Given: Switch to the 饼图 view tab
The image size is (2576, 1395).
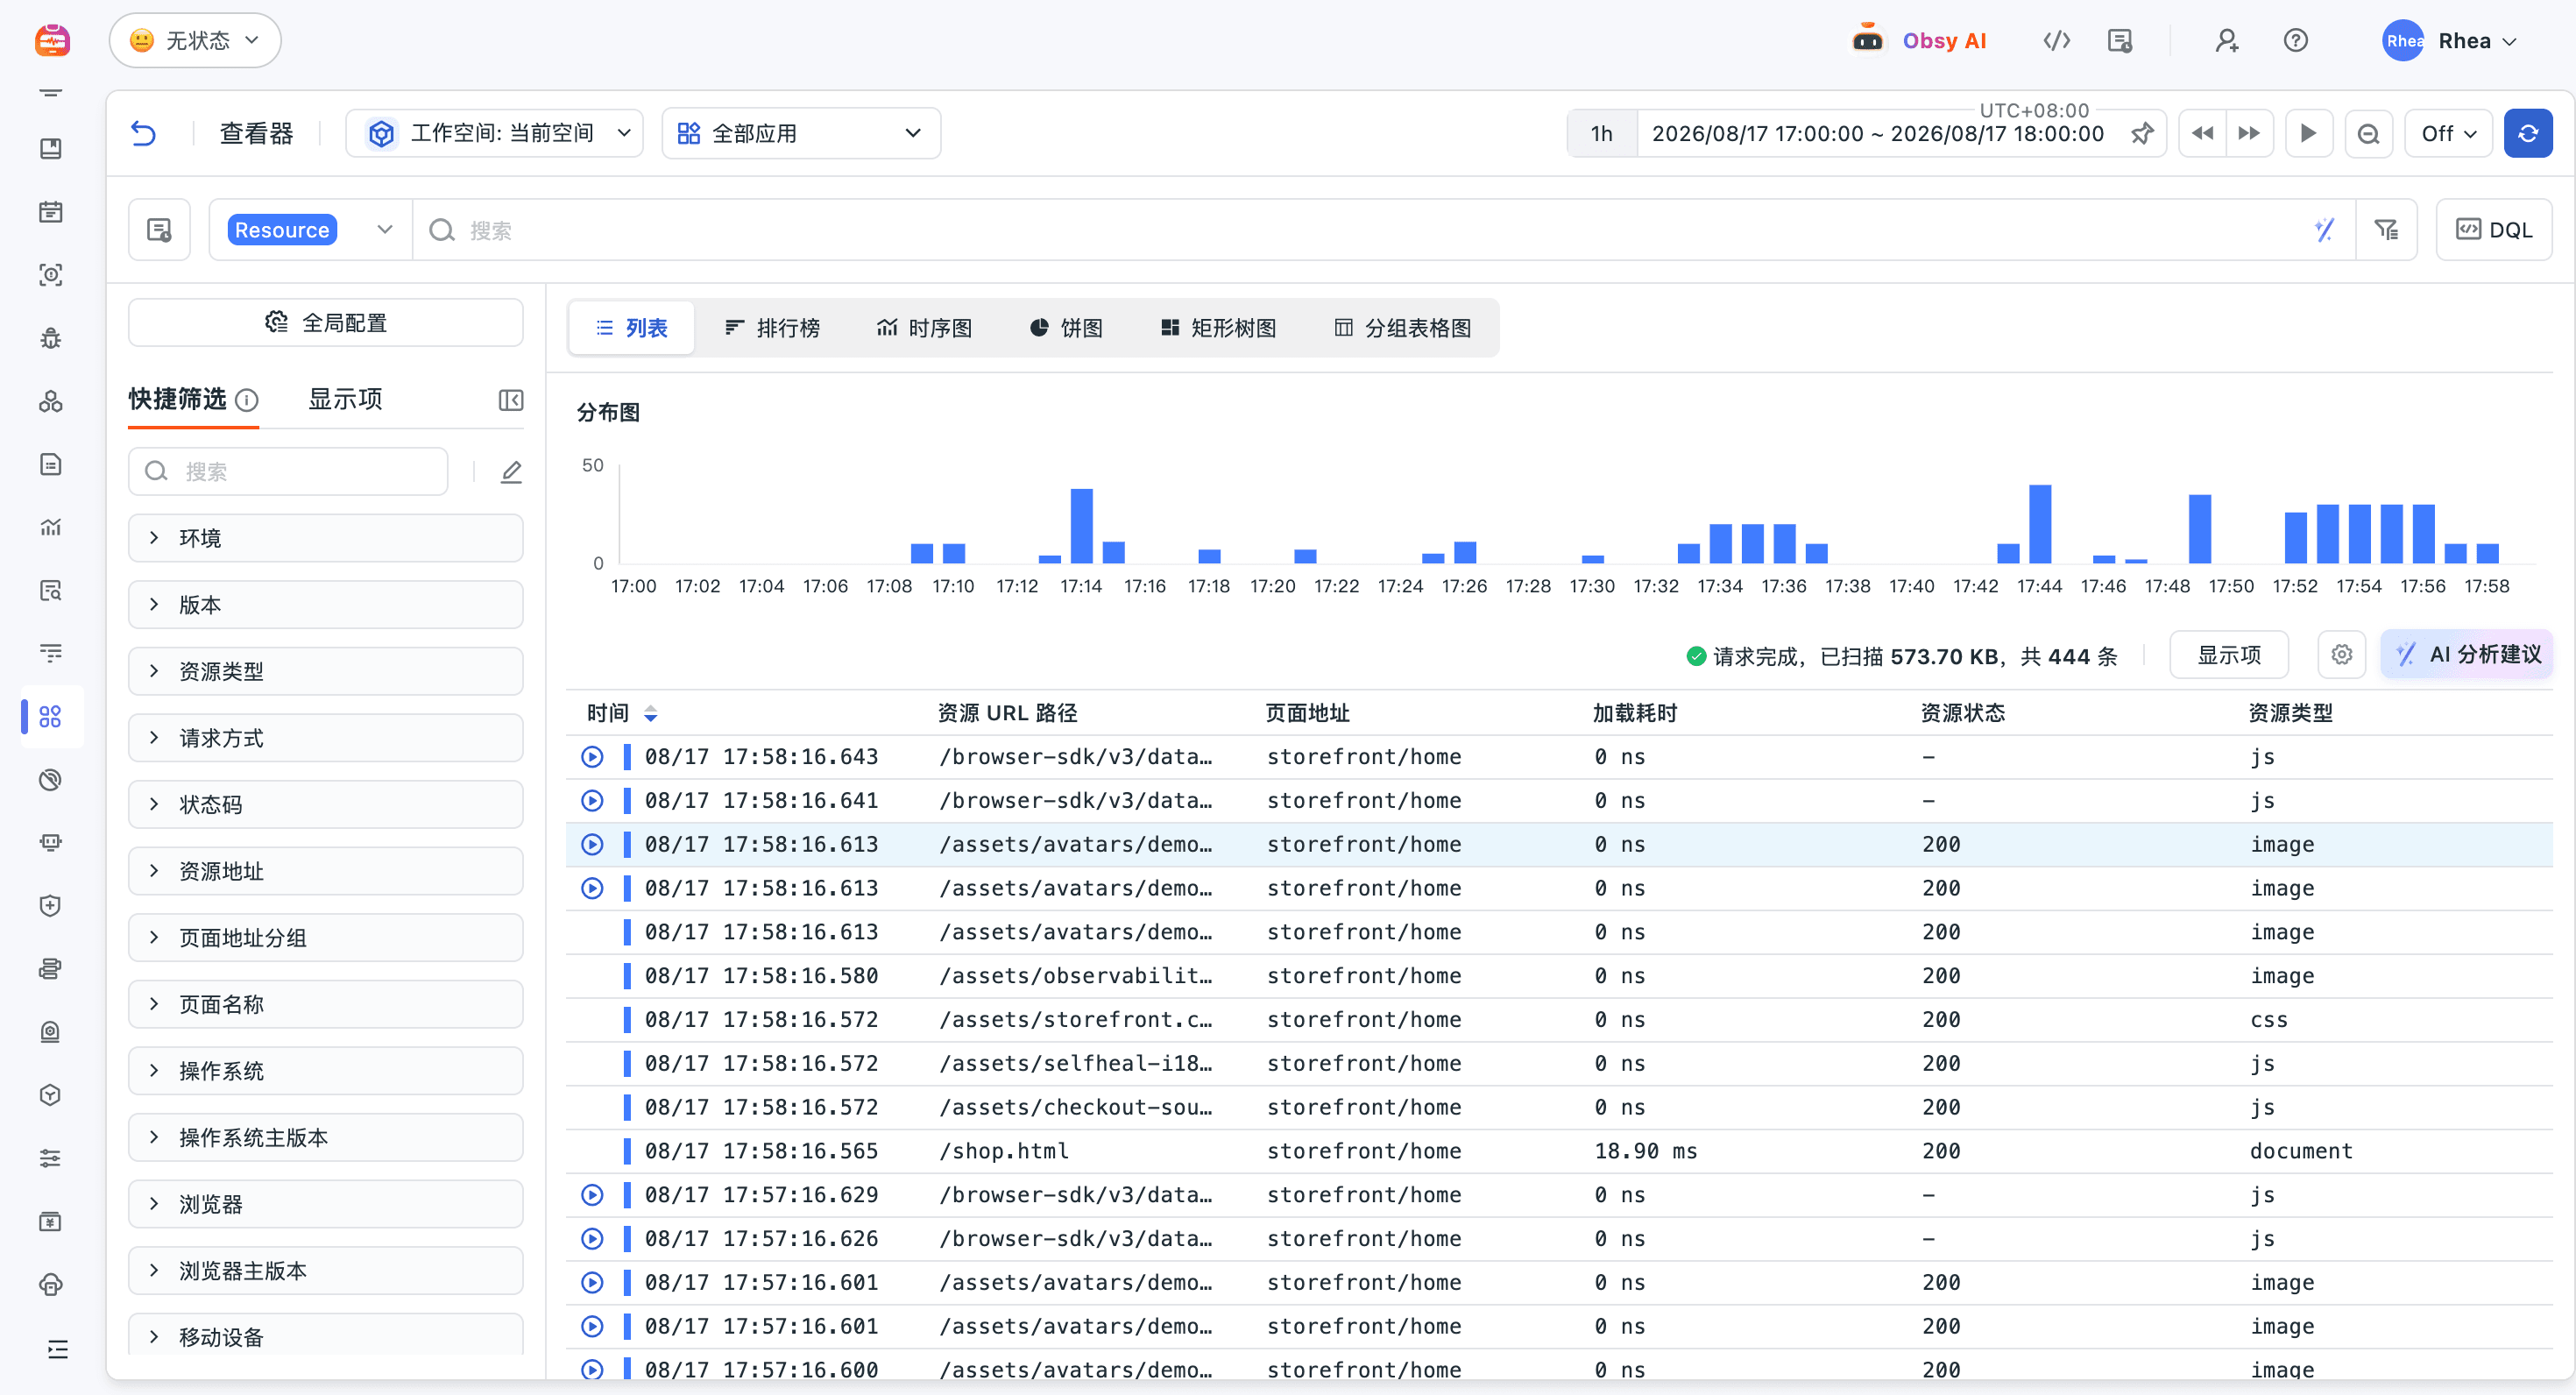Looking at the screenshot, I should 1066,328.
